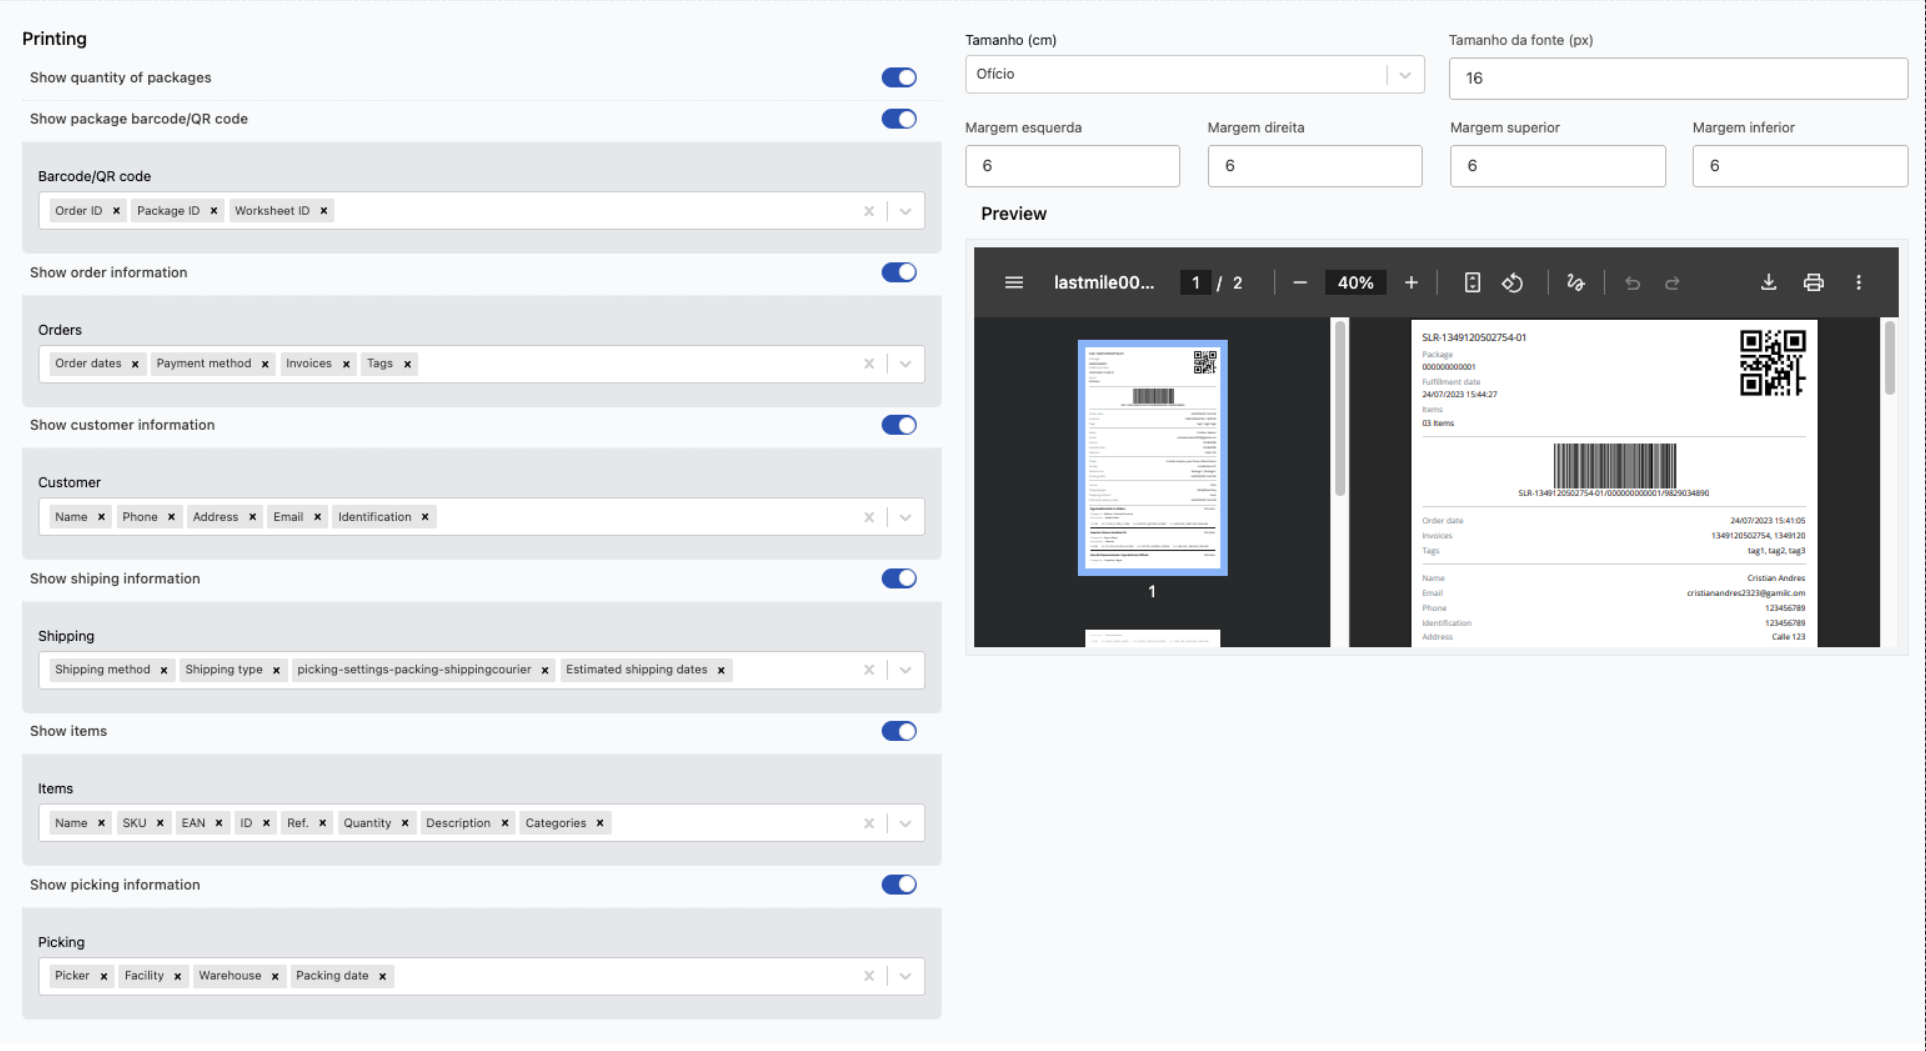This screenshot has height=1051, width=1926.
Task: Open the Barcode/QR code options dropdown
Action: pos(905,211)
